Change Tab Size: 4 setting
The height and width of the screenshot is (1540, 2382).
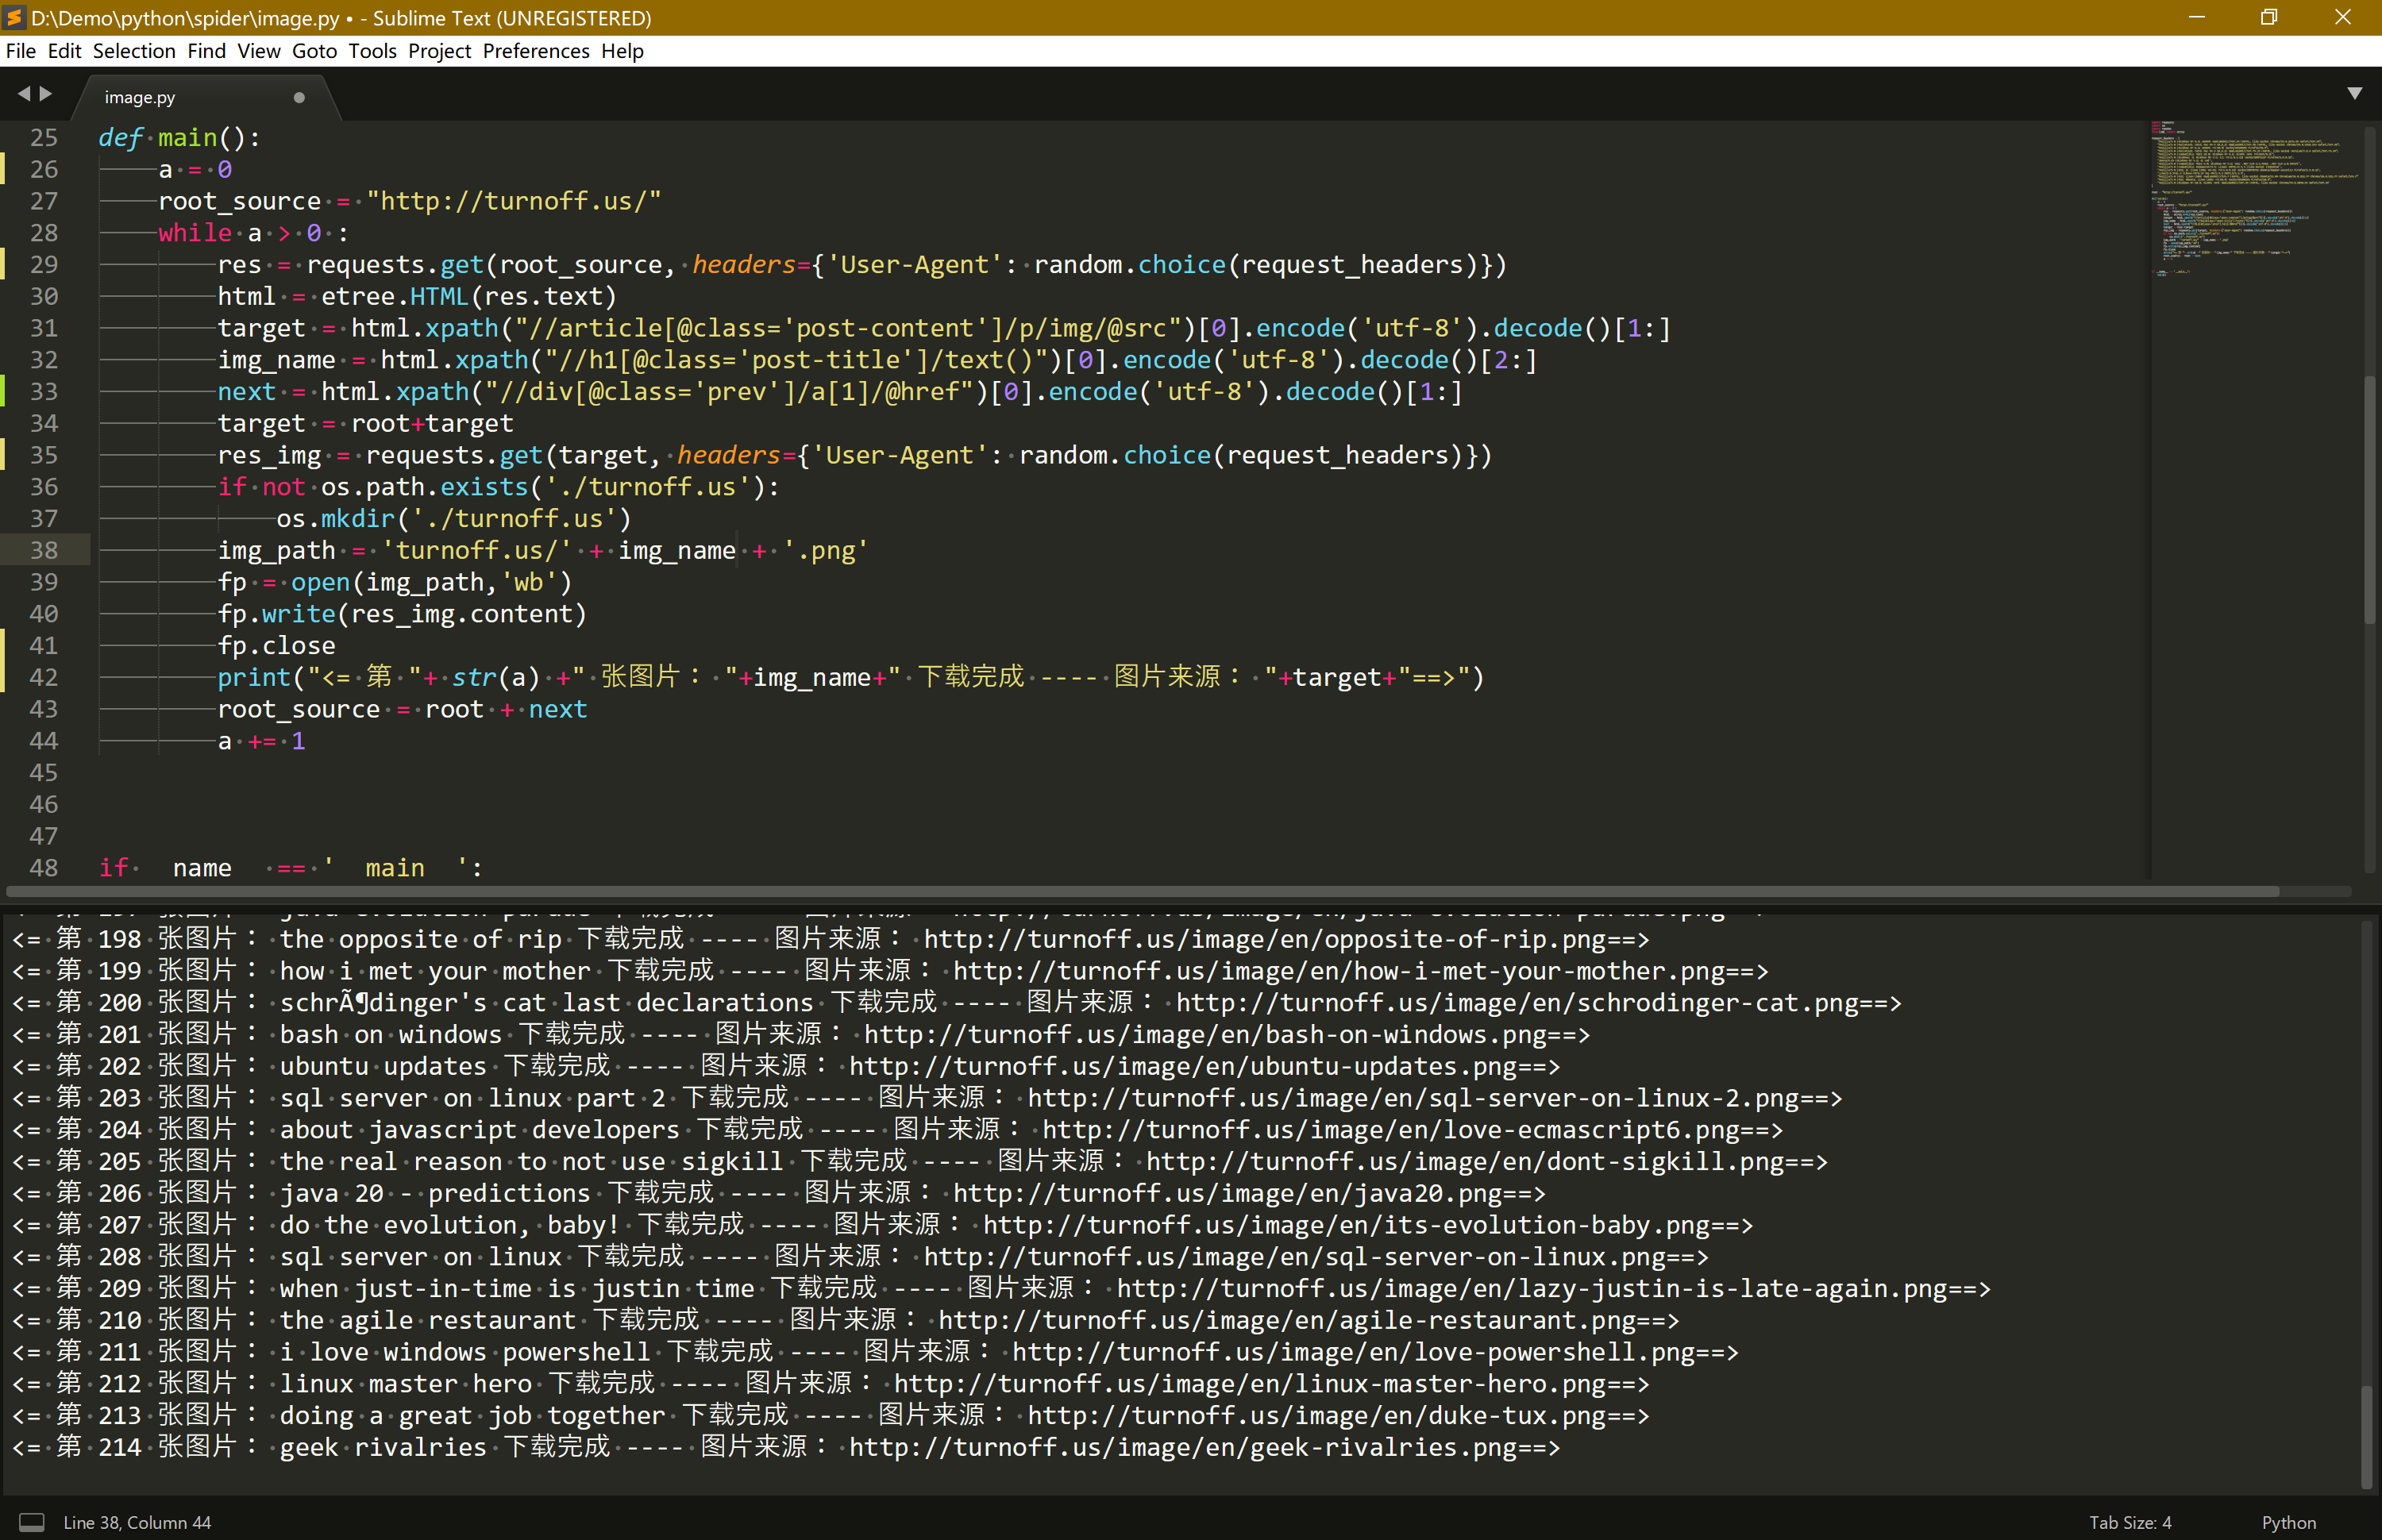[x=2130, y=1522]
